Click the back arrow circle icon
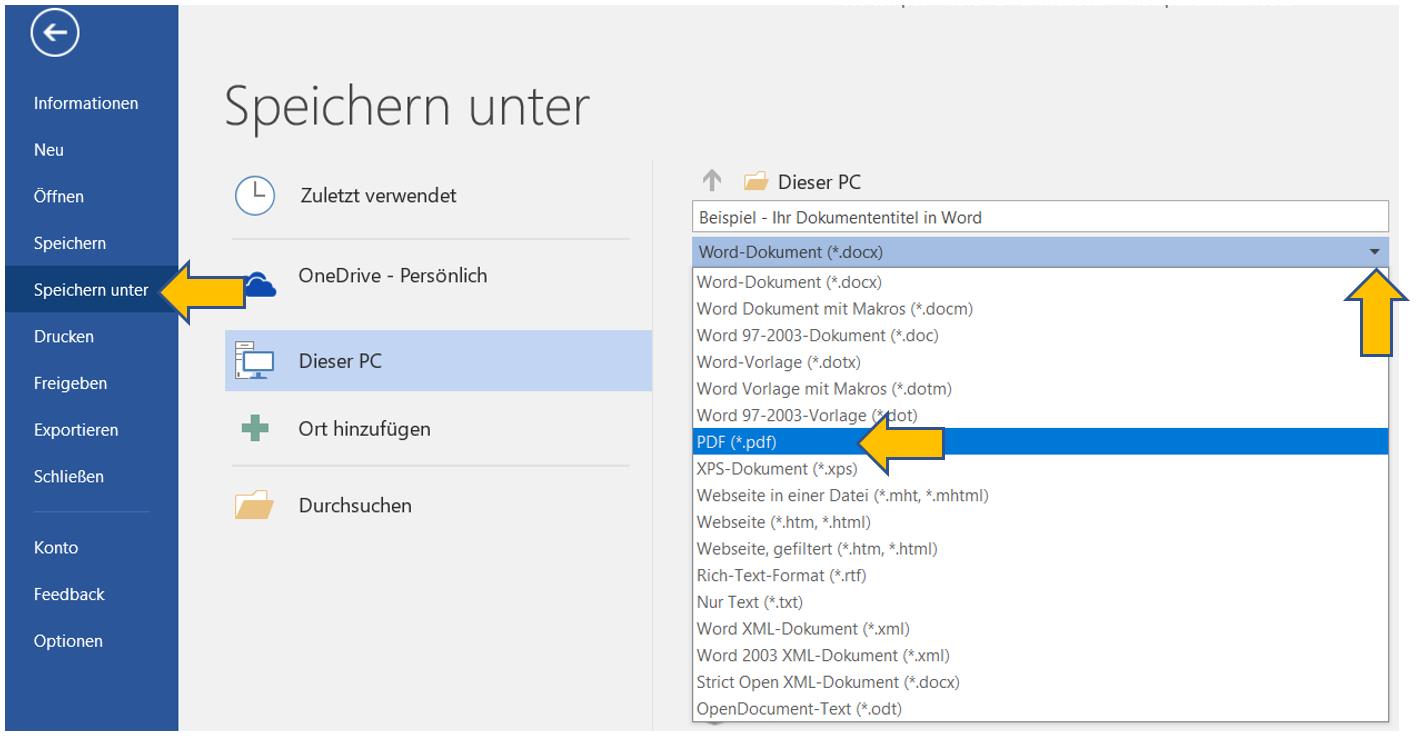This screenshot has width=1417, height=736. (54, 34)
